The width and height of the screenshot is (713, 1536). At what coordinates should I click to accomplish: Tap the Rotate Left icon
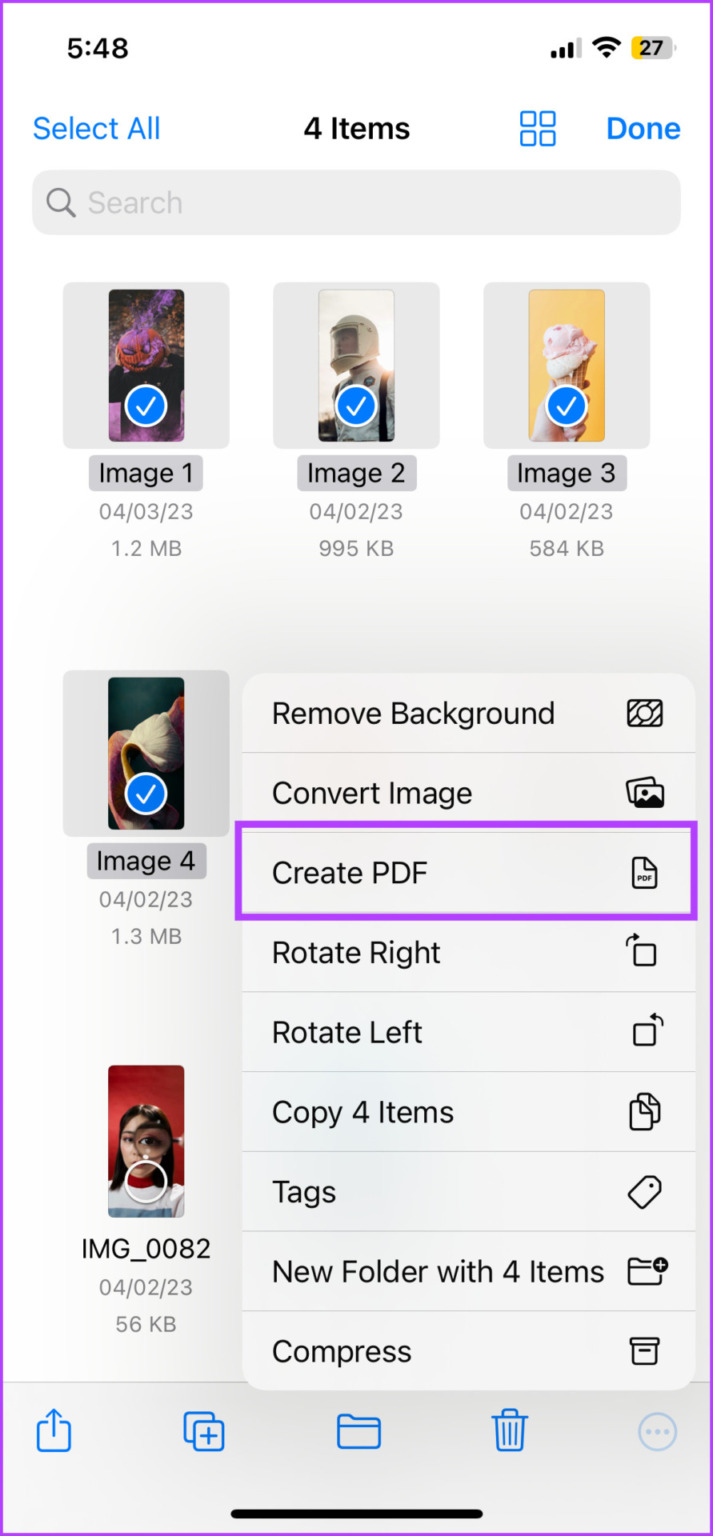[641, 1032]
